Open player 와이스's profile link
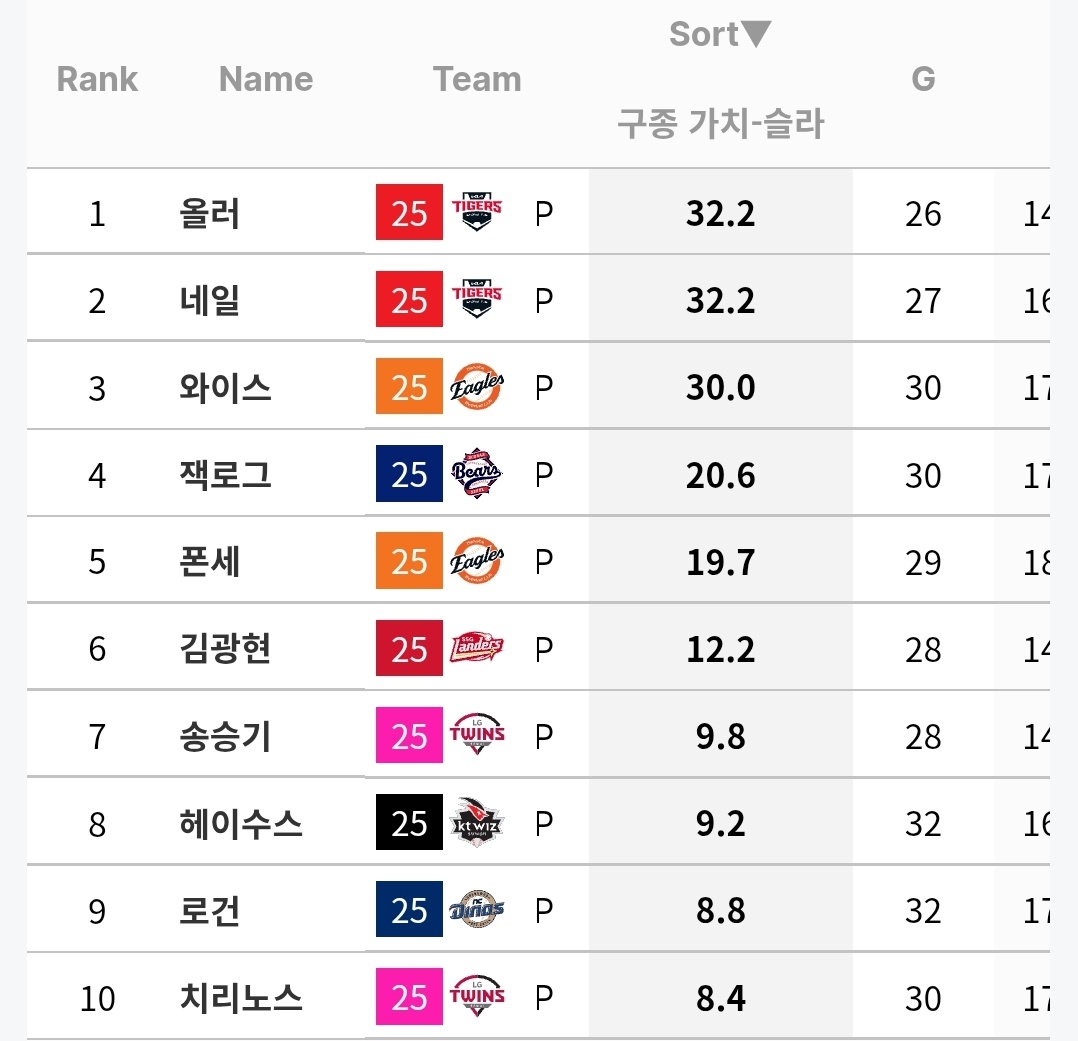1078x1041 pixels. tap(226, 387)
